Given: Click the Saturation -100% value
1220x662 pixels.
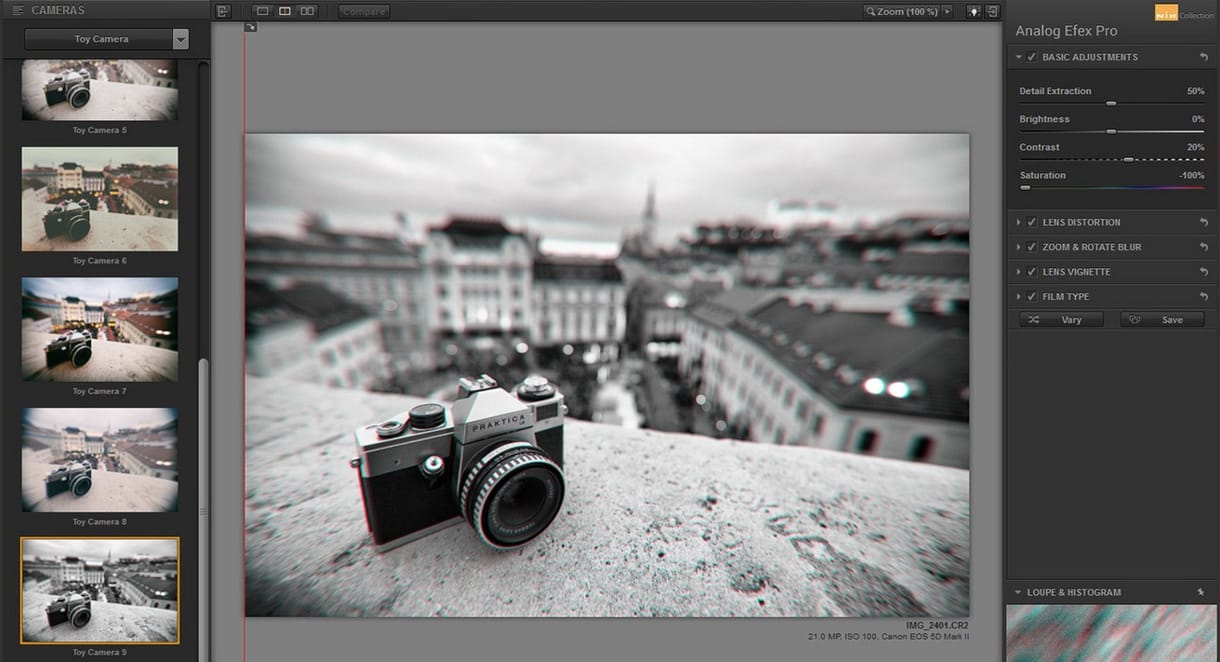Looking at the screenshot, I should tap(1192, 175).
